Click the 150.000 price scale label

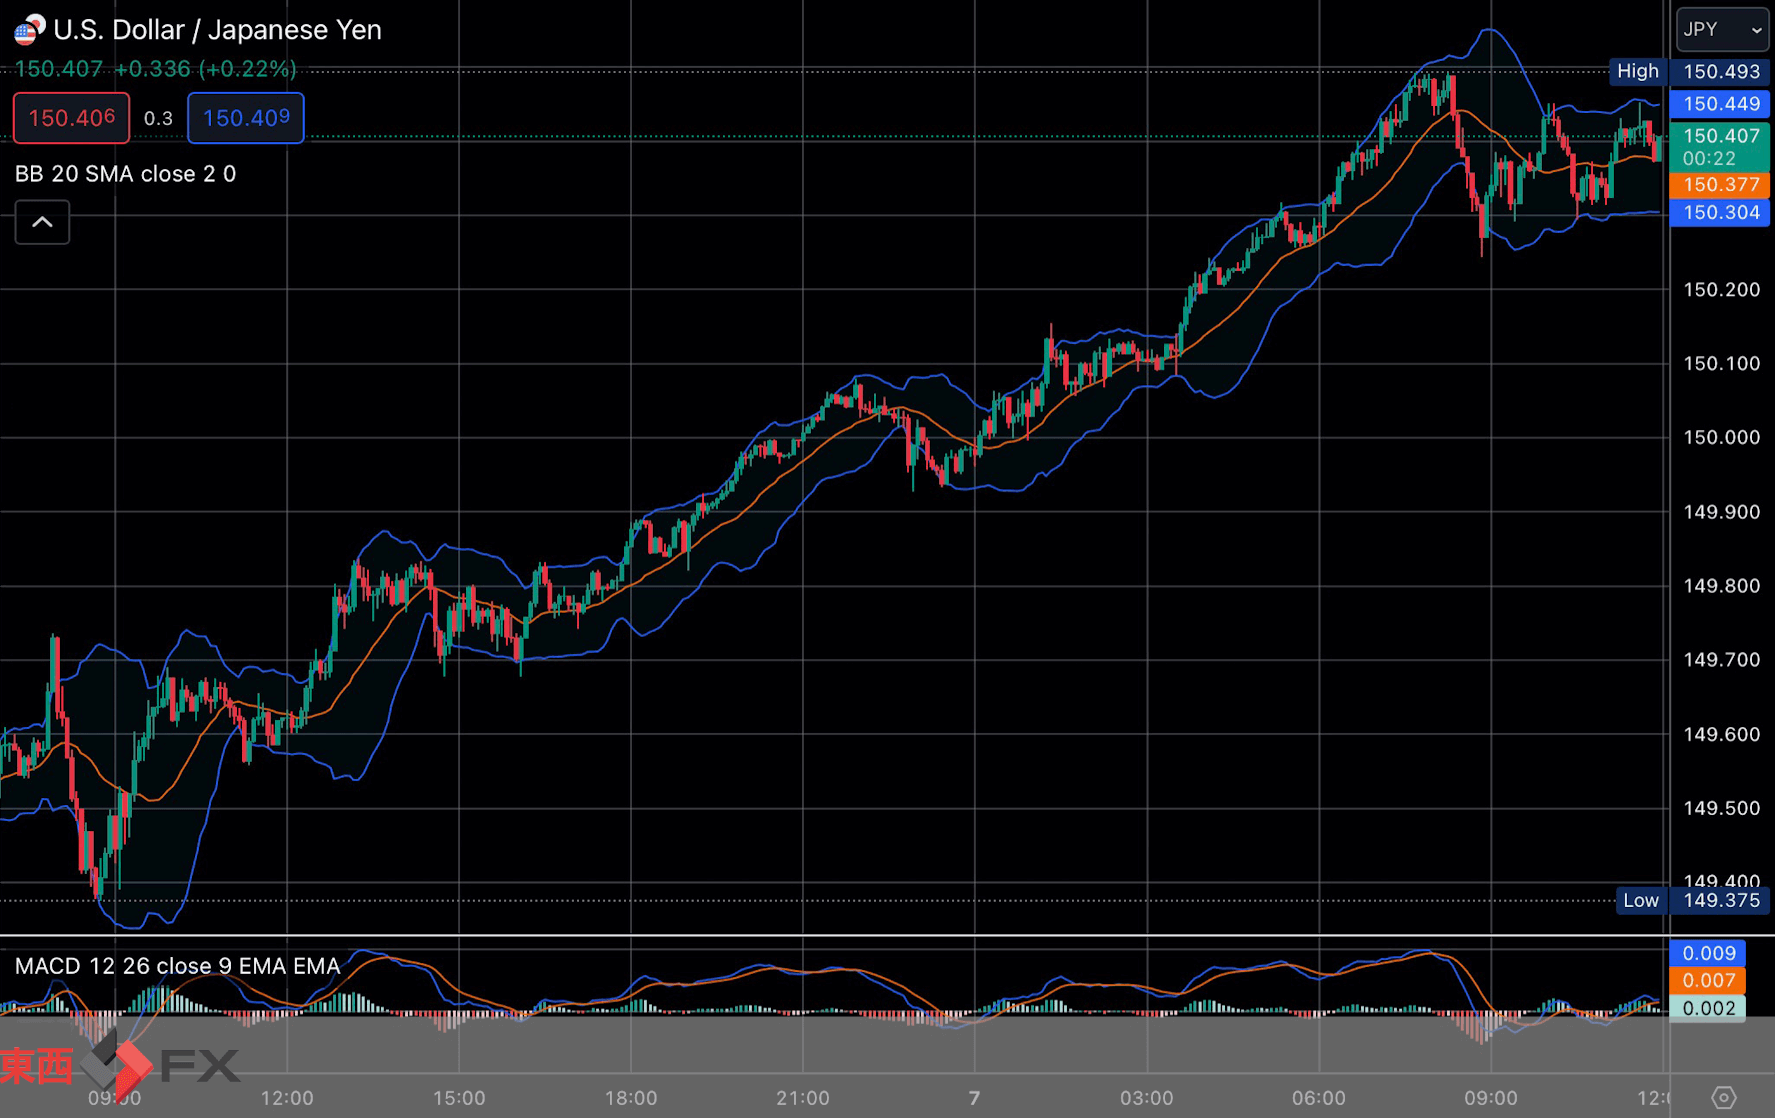tap(1721, 438)
